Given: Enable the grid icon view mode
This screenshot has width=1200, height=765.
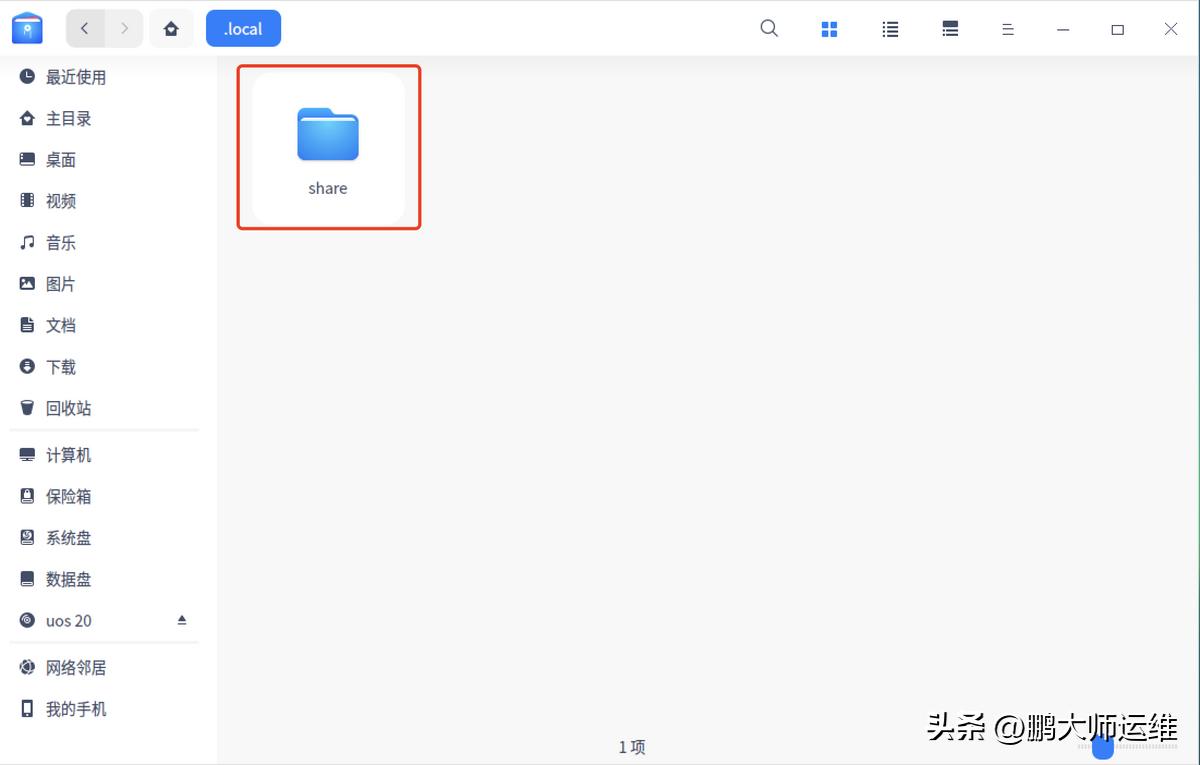Looking at the screenshot, I should click(x=829, y=28).
